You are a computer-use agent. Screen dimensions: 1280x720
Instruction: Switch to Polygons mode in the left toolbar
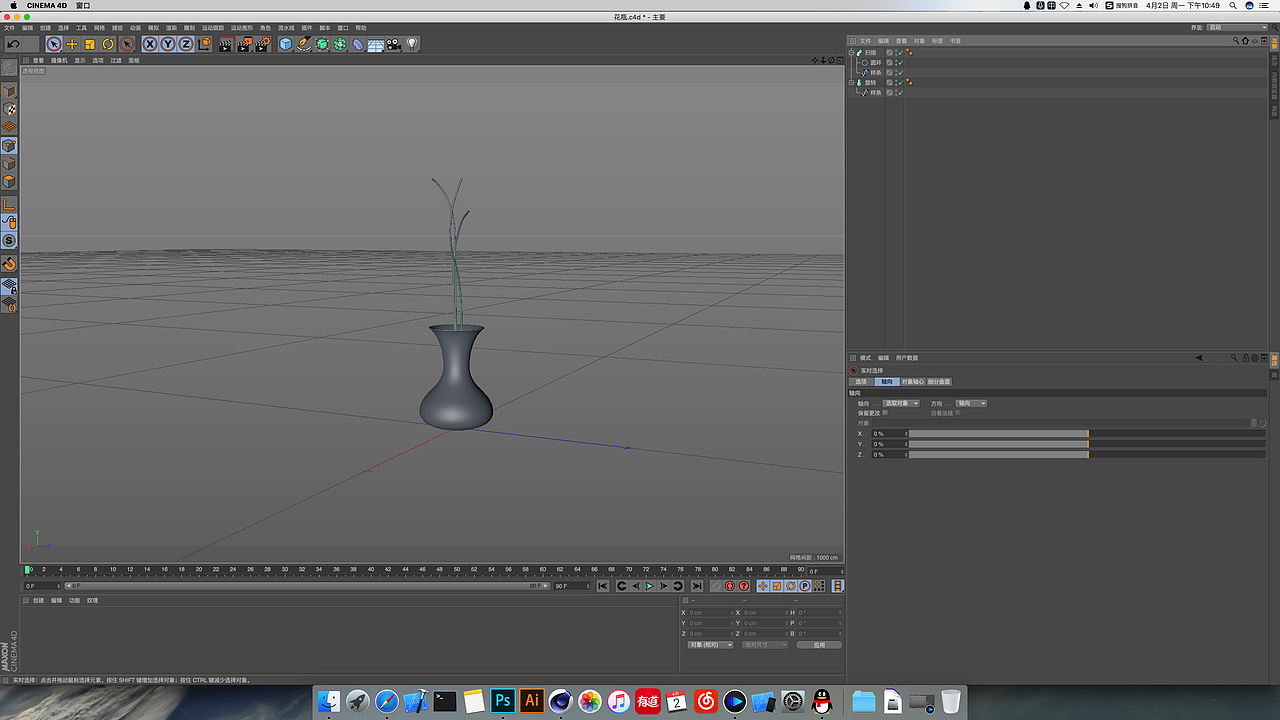point(9,181)
